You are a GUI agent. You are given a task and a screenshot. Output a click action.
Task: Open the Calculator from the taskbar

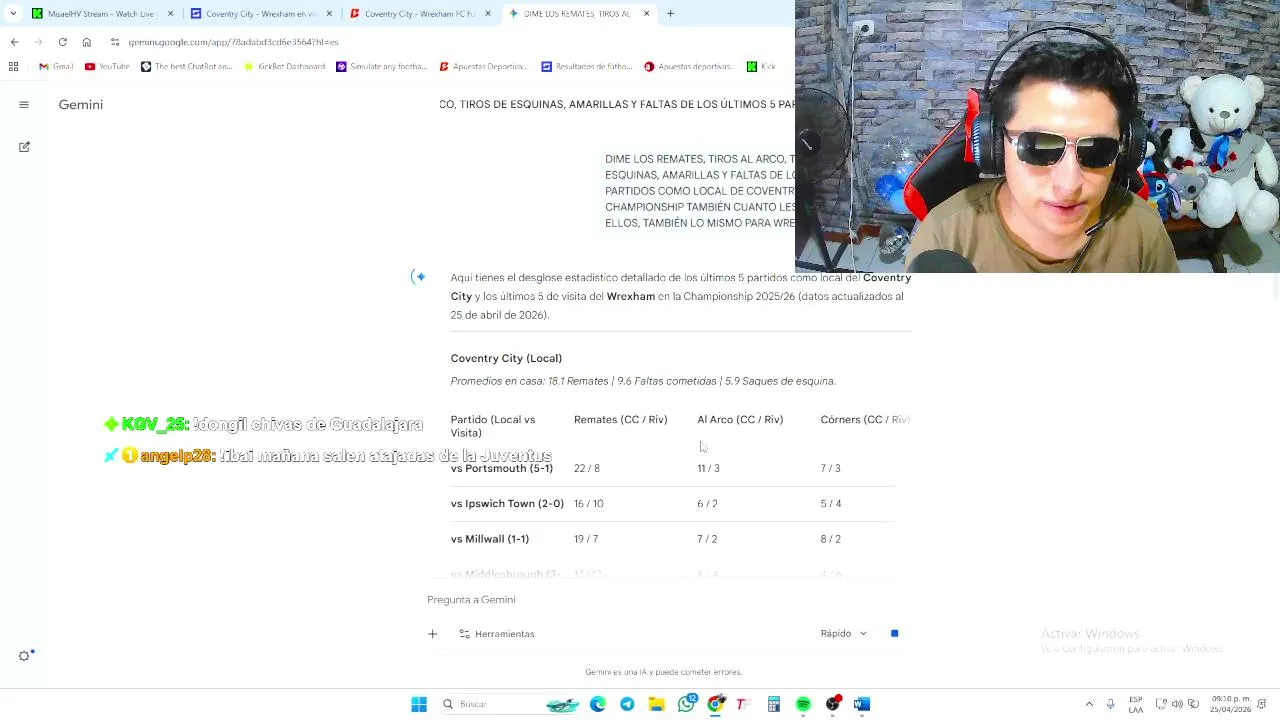pyautogui.click(x=773, y=704)
